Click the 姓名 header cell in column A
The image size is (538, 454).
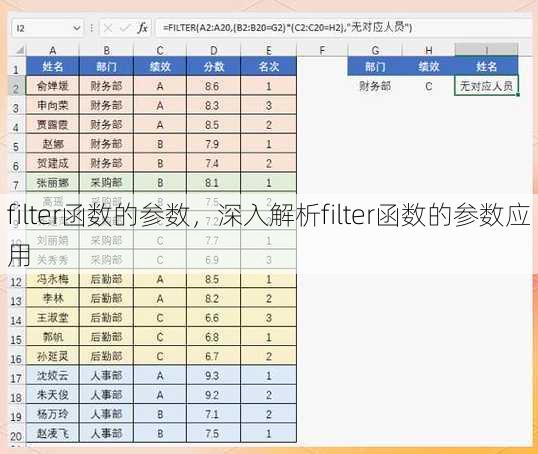tap(53, 66)
